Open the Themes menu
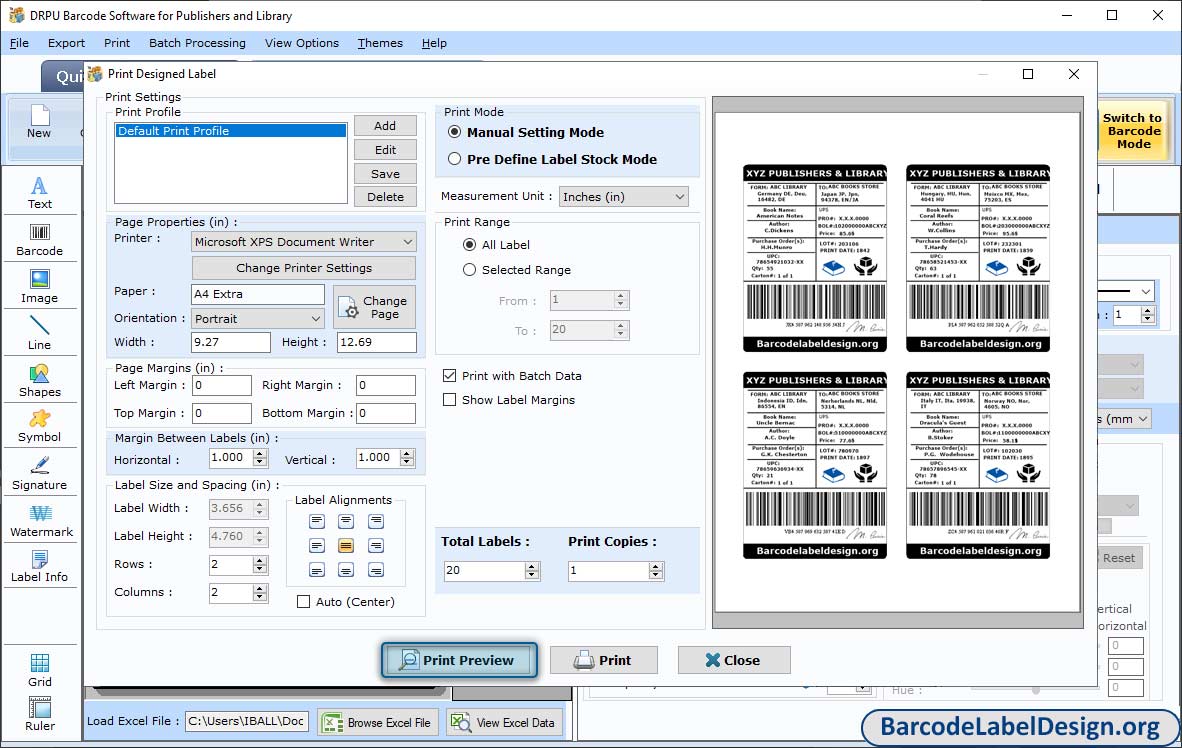The image size is (1182, 748). click(x=380, y=43)
